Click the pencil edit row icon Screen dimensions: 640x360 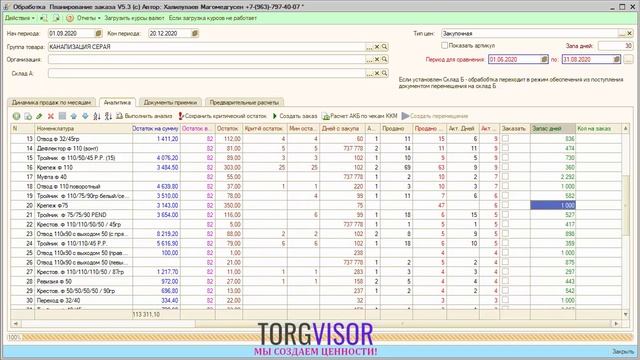tap(39, 116)
